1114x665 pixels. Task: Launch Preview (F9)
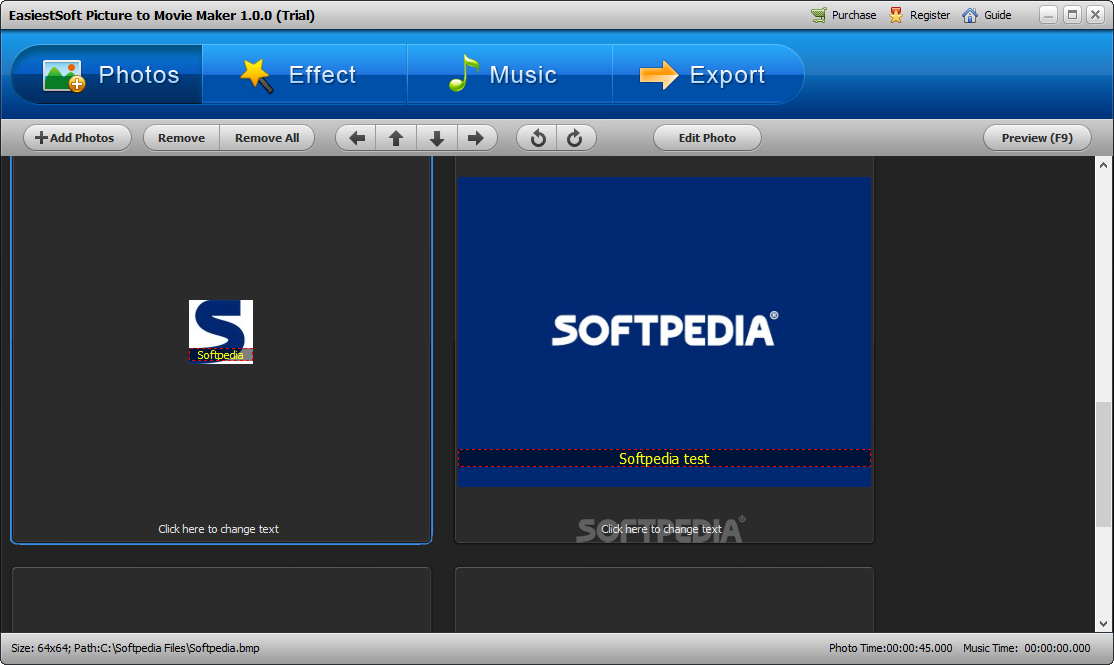(x=1037, y=138)
